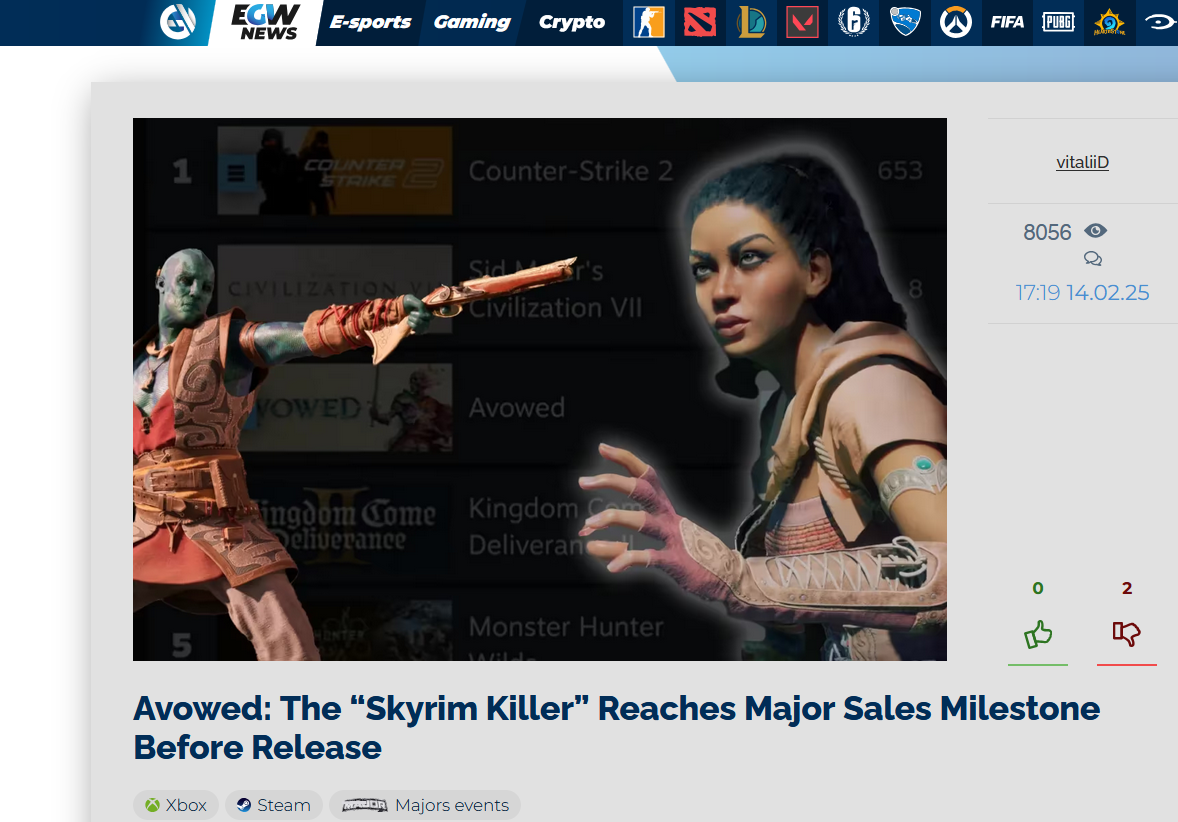This screenshot has width=1178, height=822.
Task: Click the thumbs down dislike button
Action: [x=1126, y=633]
